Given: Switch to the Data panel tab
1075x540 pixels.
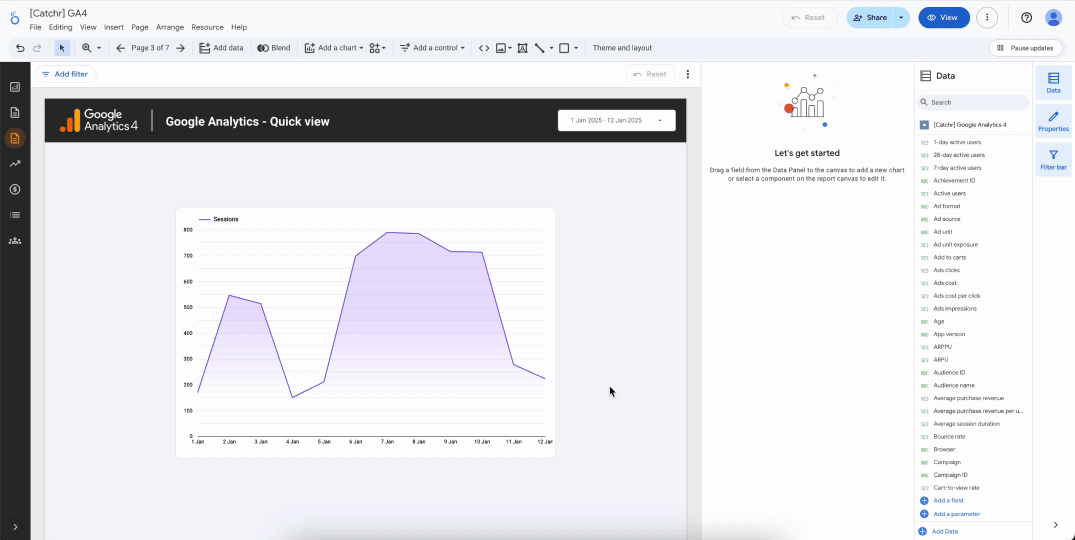Looking at the screenshot, I should 1053,82.
